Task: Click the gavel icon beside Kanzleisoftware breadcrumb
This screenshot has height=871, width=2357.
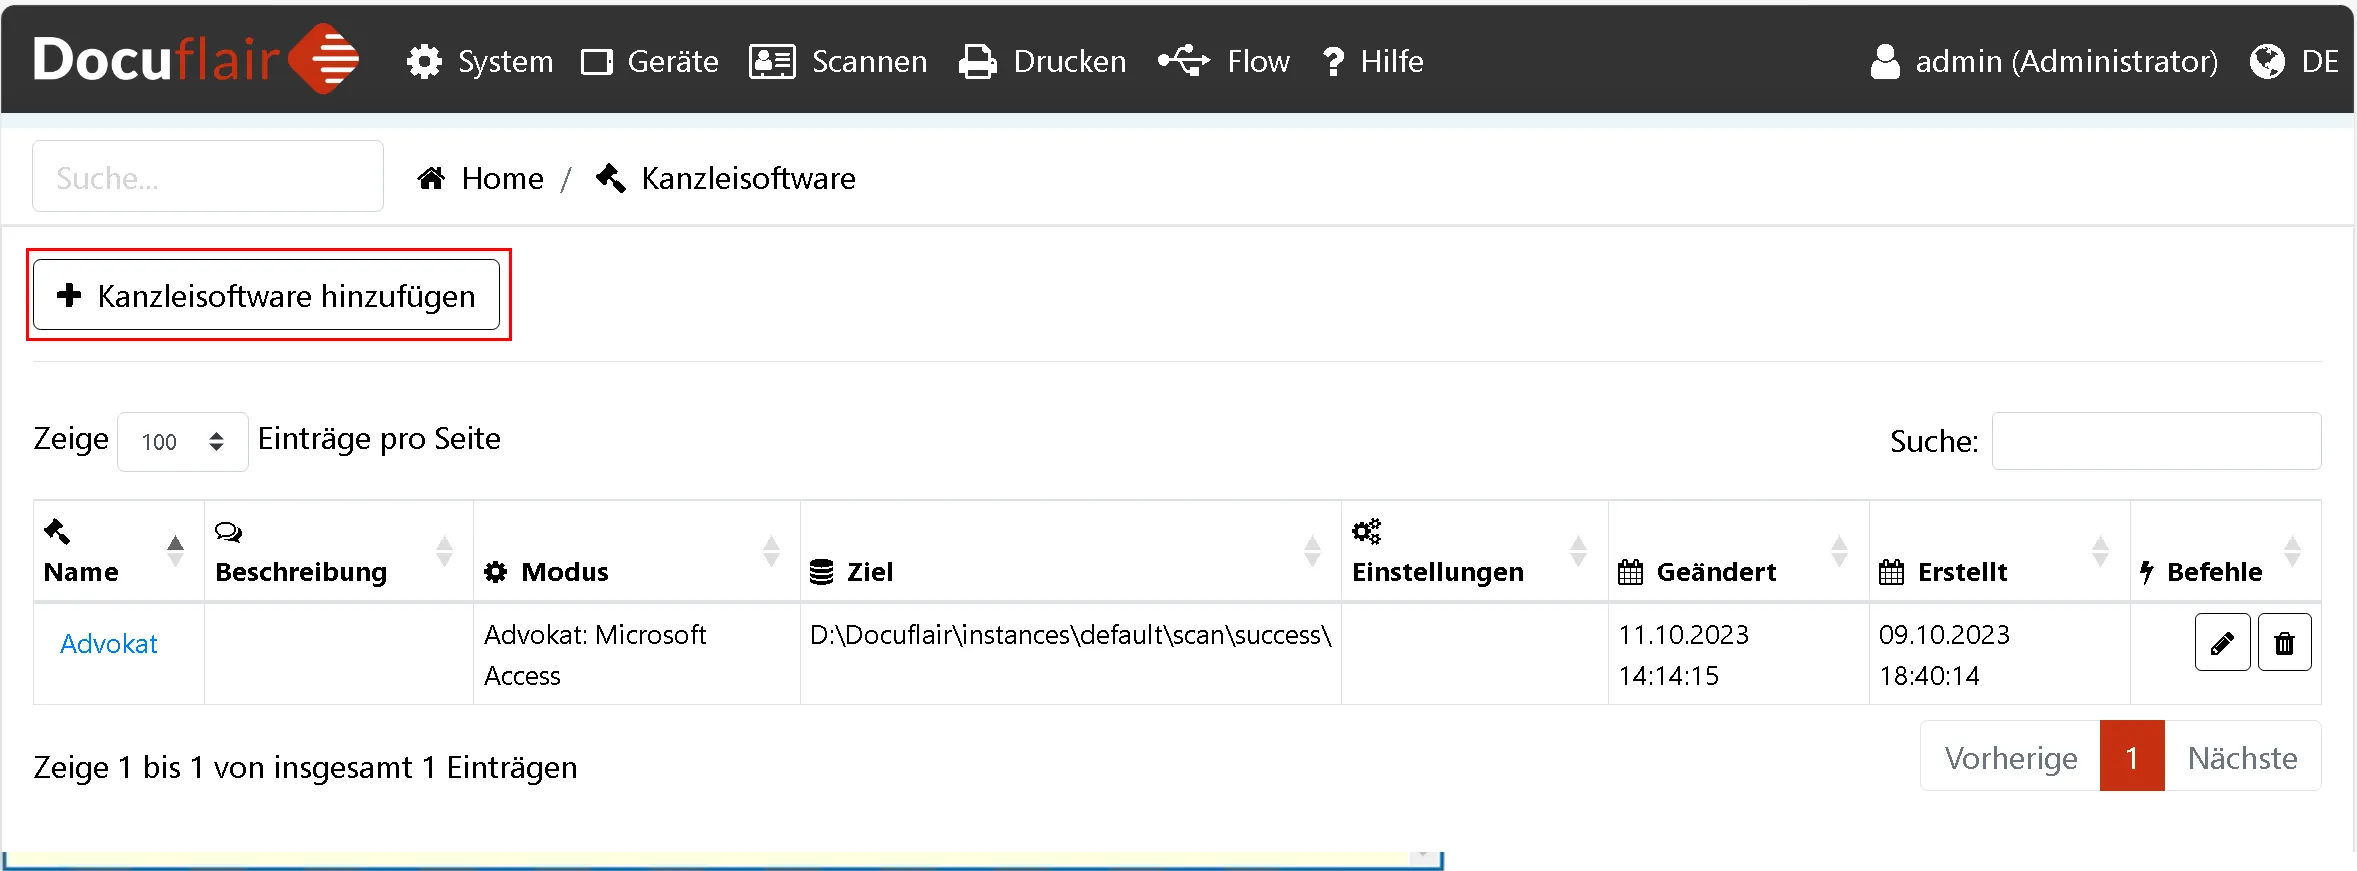Action: pos(610,178)
